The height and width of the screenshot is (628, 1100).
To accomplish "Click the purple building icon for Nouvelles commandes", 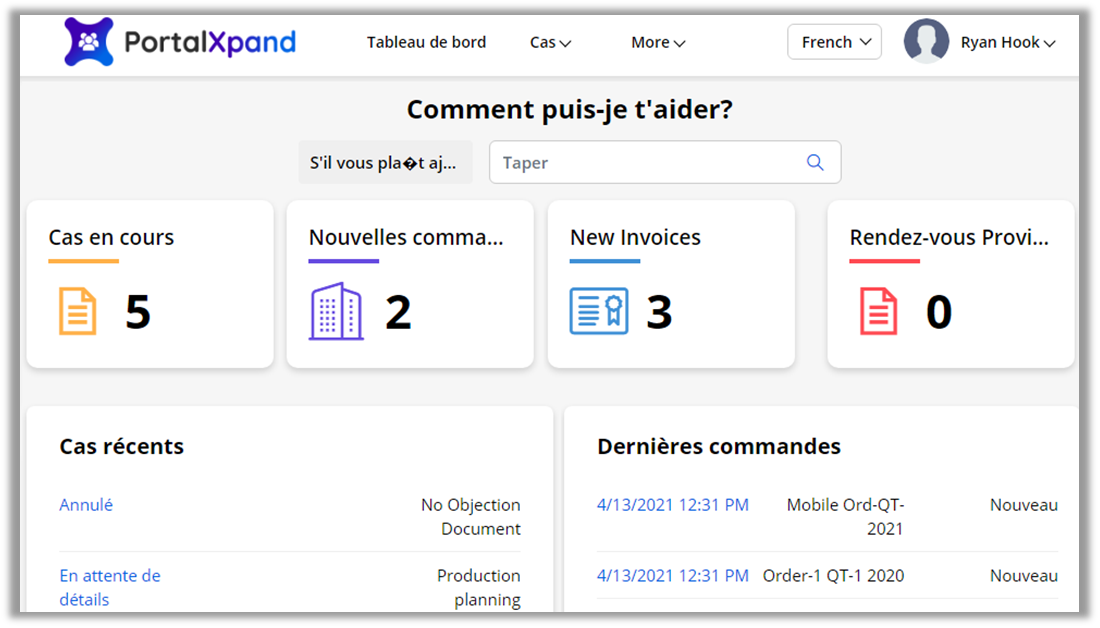I will 335,311.
